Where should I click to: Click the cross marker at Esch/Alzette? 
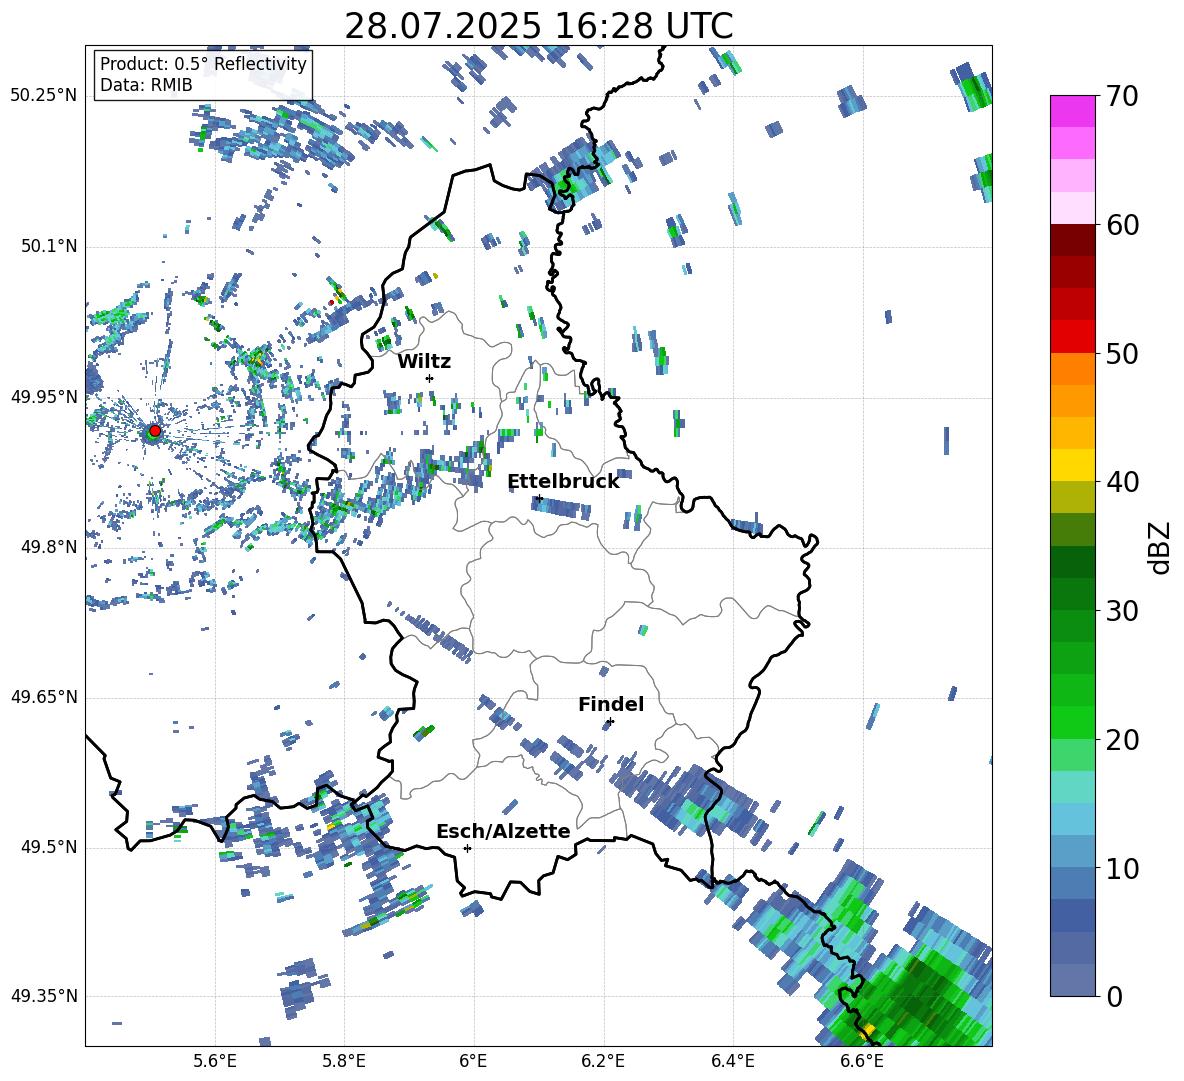pyautogui.click(x=467, y=848)
